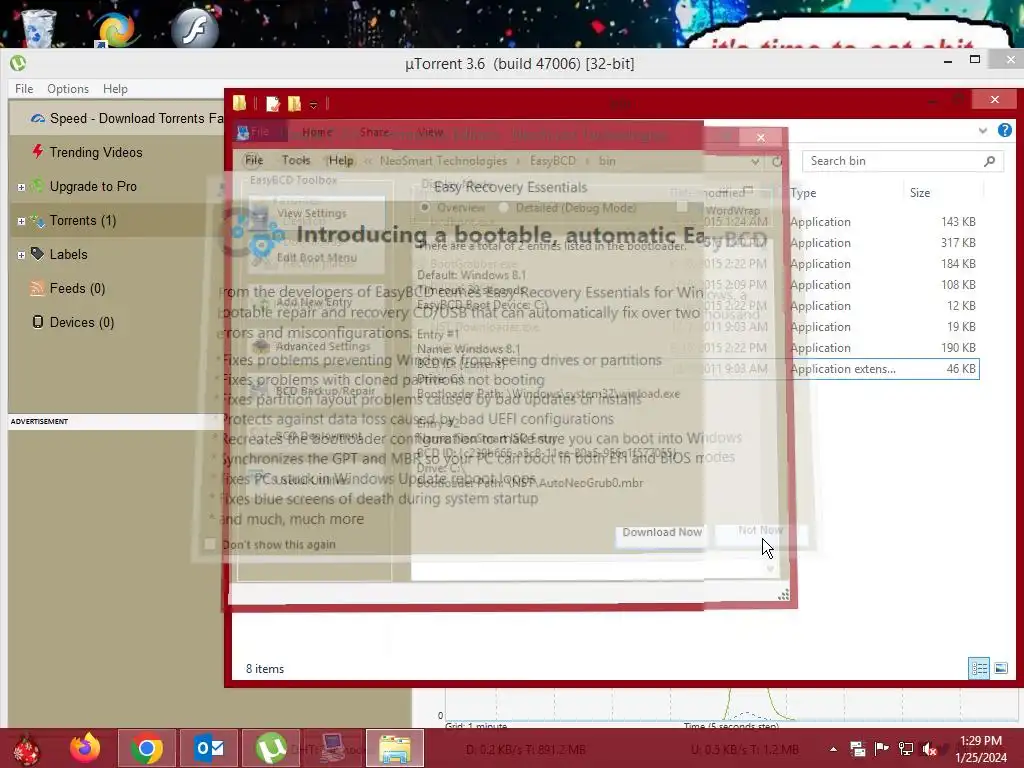Open EasyBCD Tools menu

click(x=296, y=160)
